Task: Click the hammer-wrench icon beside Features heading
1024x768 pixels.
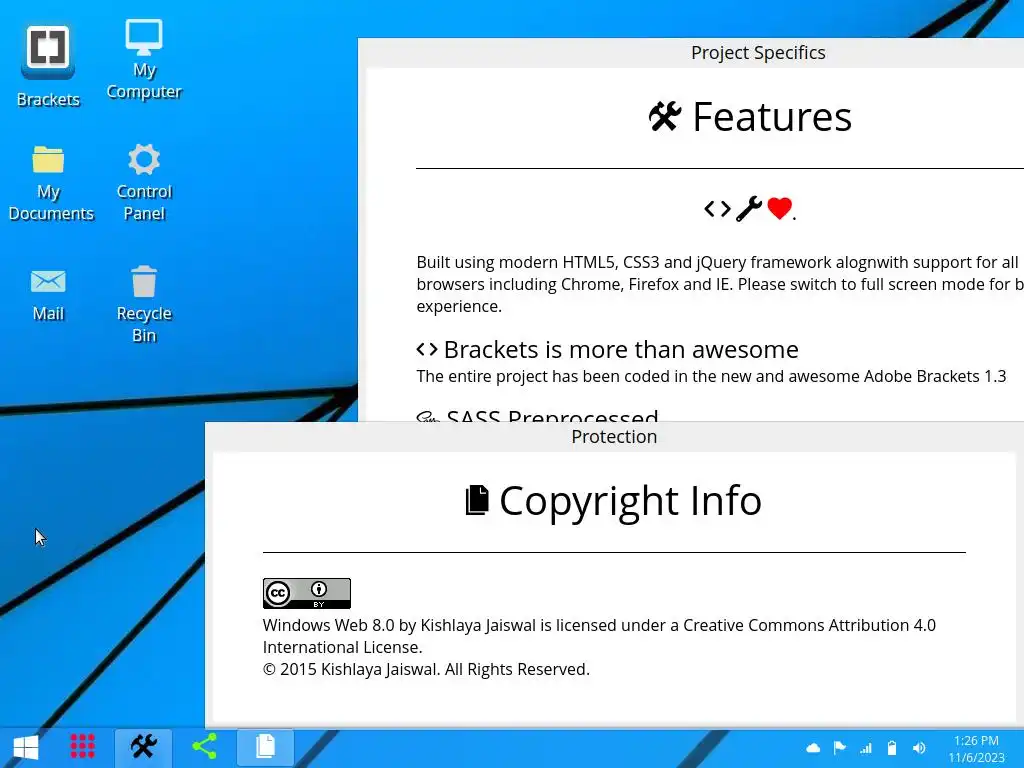Action: [665, 117]
